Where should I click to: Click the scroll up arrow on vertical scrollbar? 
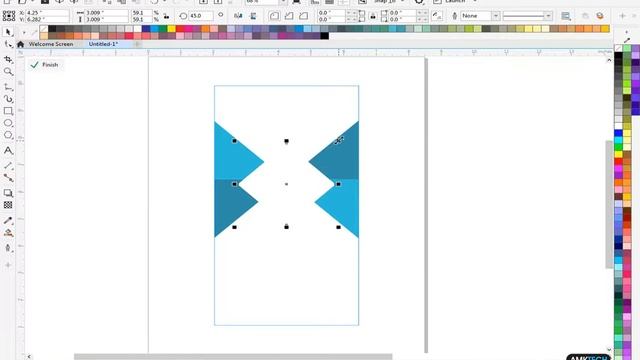pos(609,60)
